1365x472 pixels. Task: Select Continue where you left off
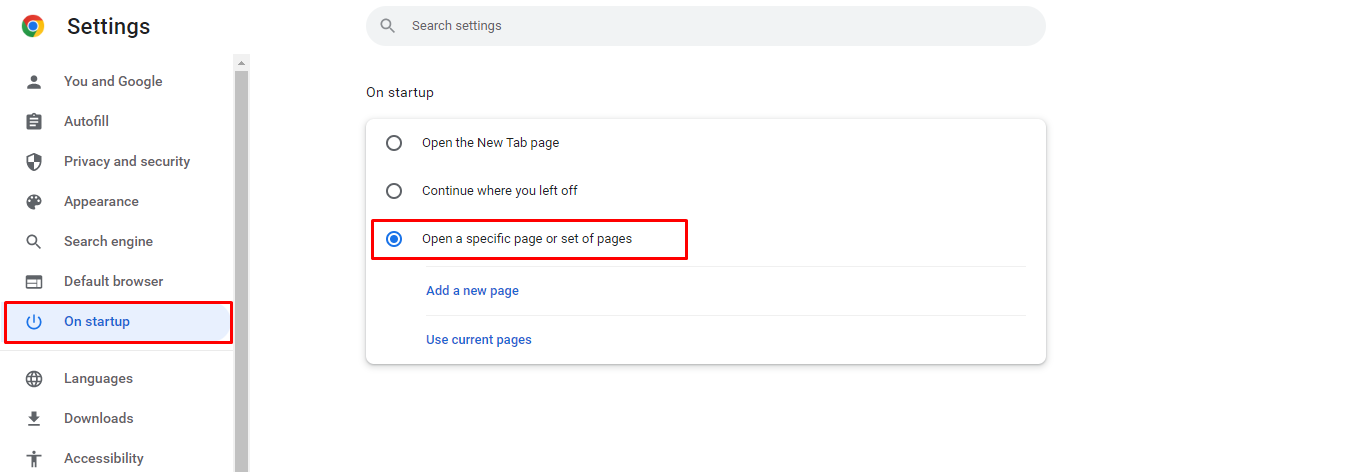click(x=394, y=191)
